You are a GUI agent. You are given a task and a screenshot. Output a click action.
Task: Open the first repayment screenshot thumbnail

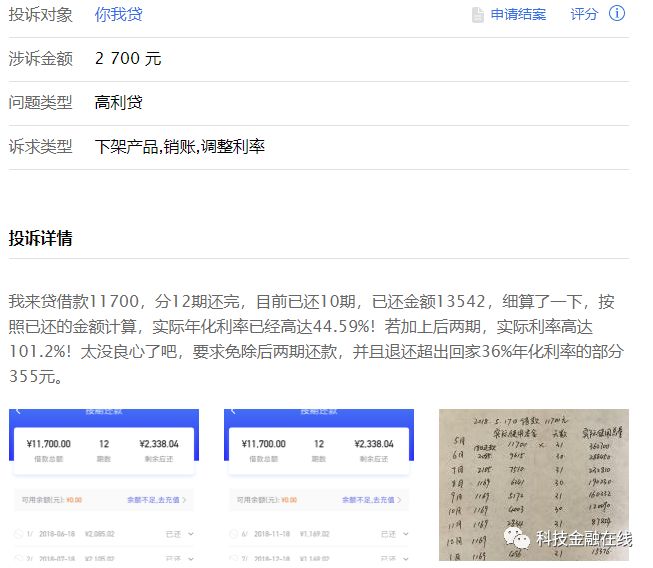click(104, 485)
